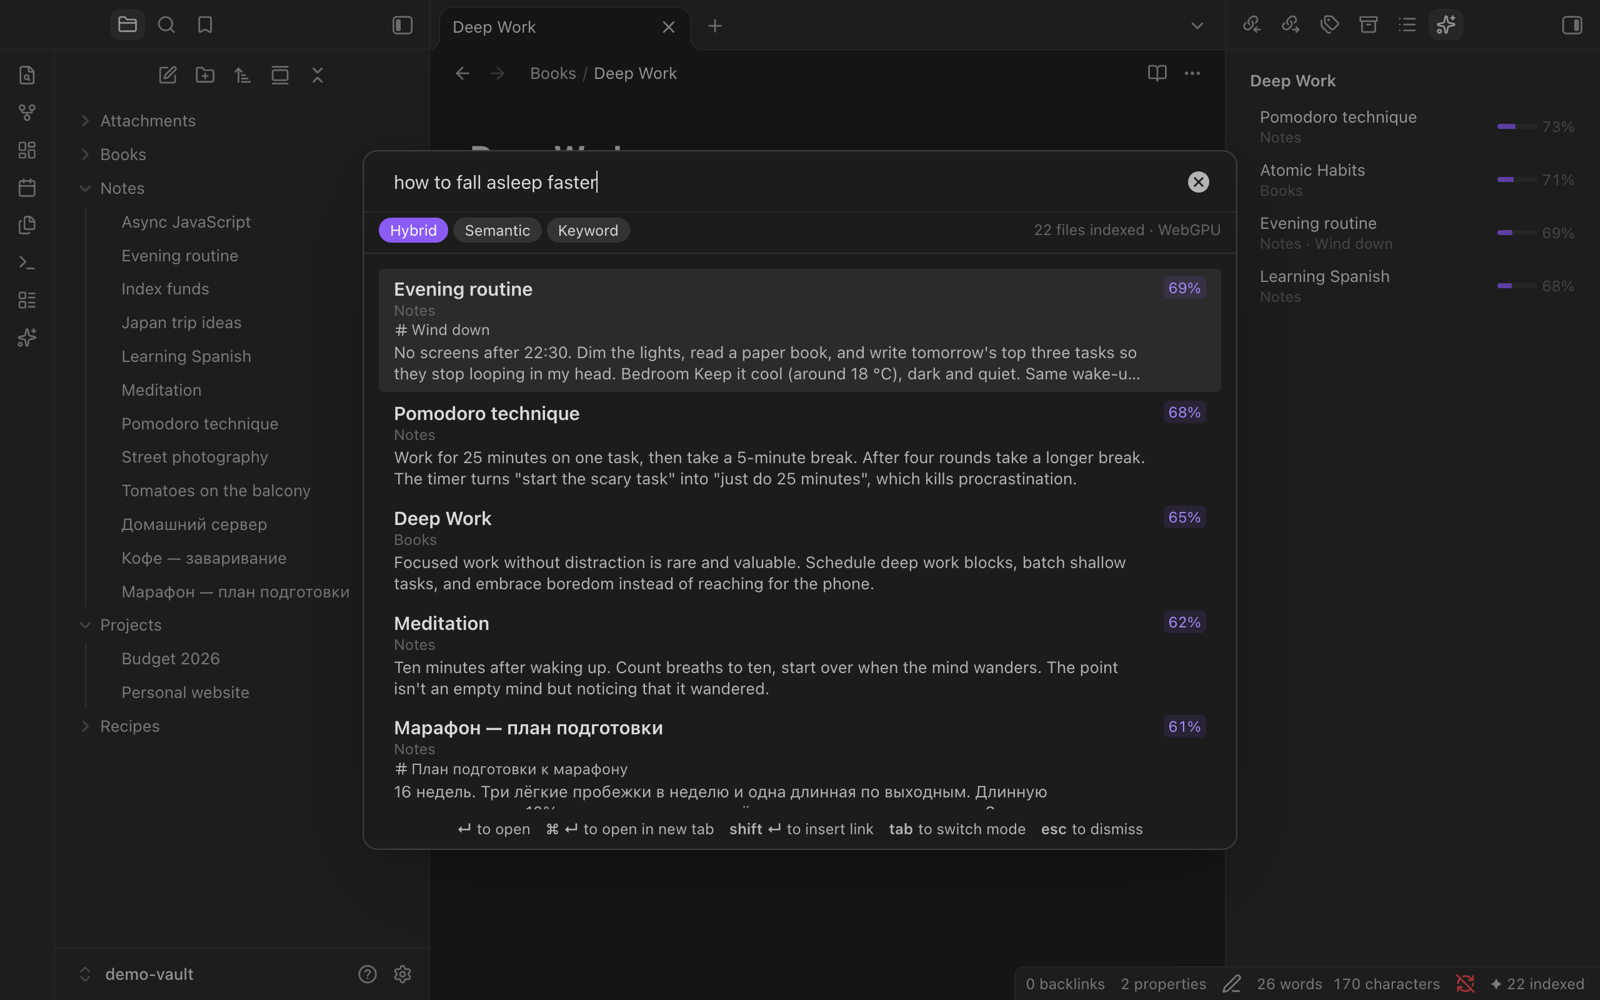
Task: Open the canvas grid ribbon icon
Action: pyautogui.click(x=27, y=150)
